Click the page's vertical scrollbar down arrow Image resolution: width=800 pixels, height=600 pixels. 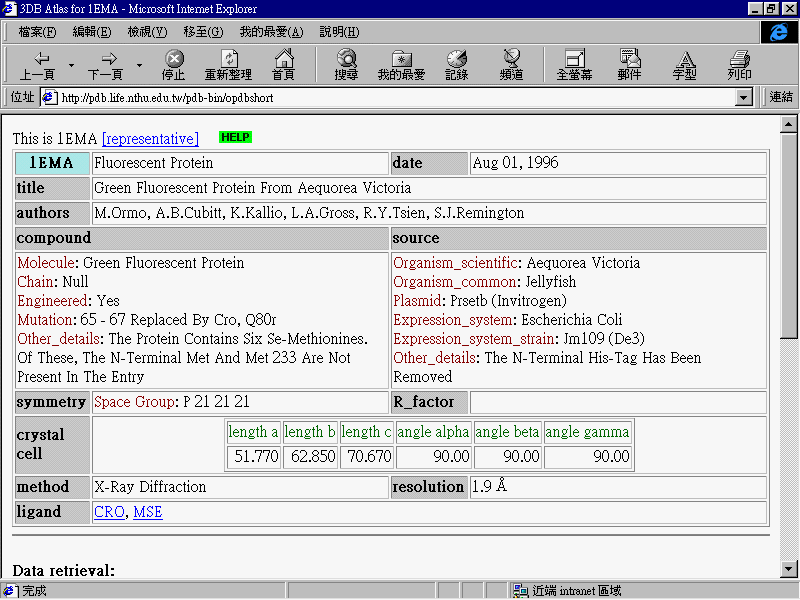[x=788, y=569]
